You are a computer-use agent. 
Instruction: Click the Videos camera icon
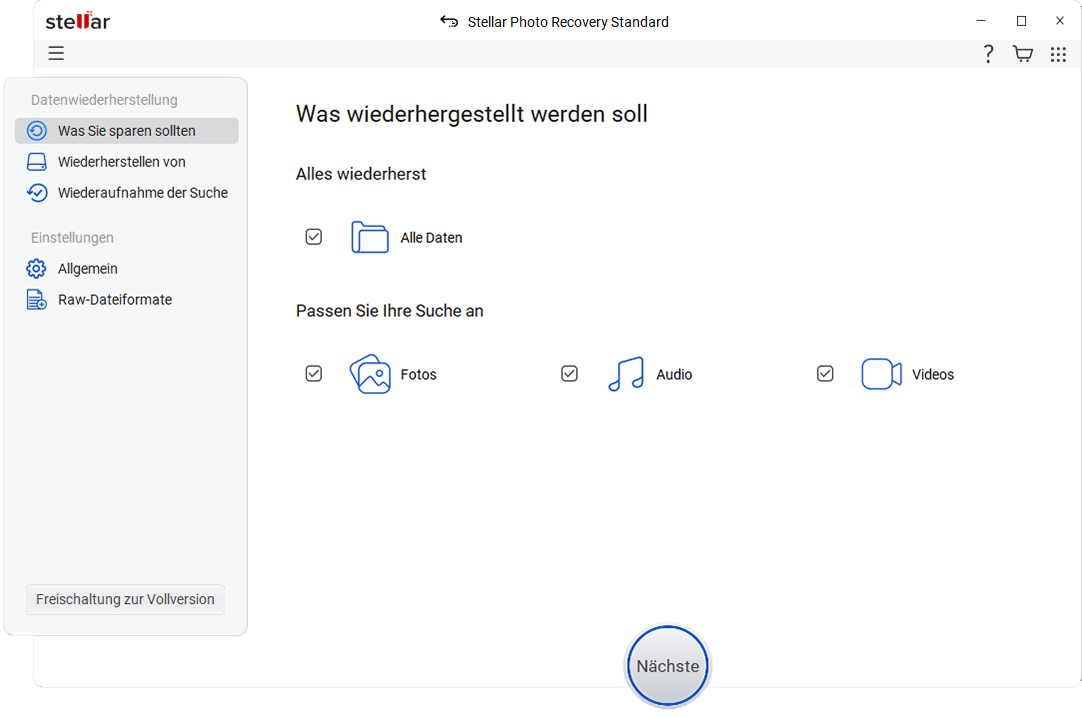(x=881, y=374)
